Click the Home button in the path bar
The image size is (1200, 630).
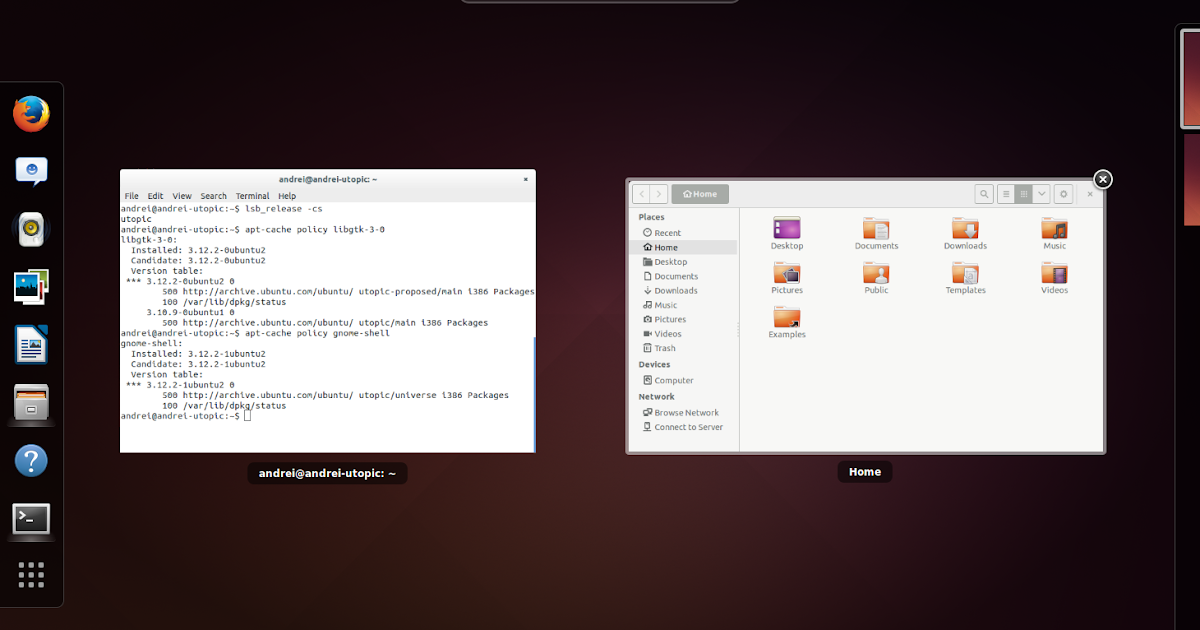point(700,194)
